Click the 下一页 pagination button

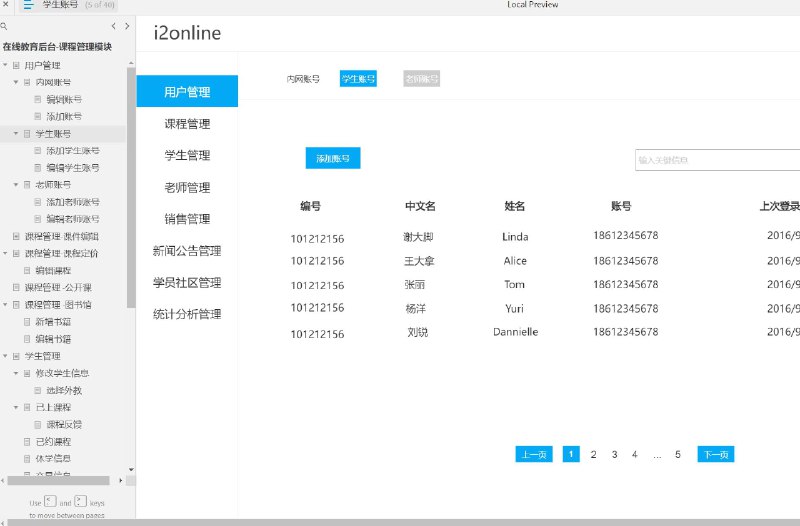[x=715, y=454]
